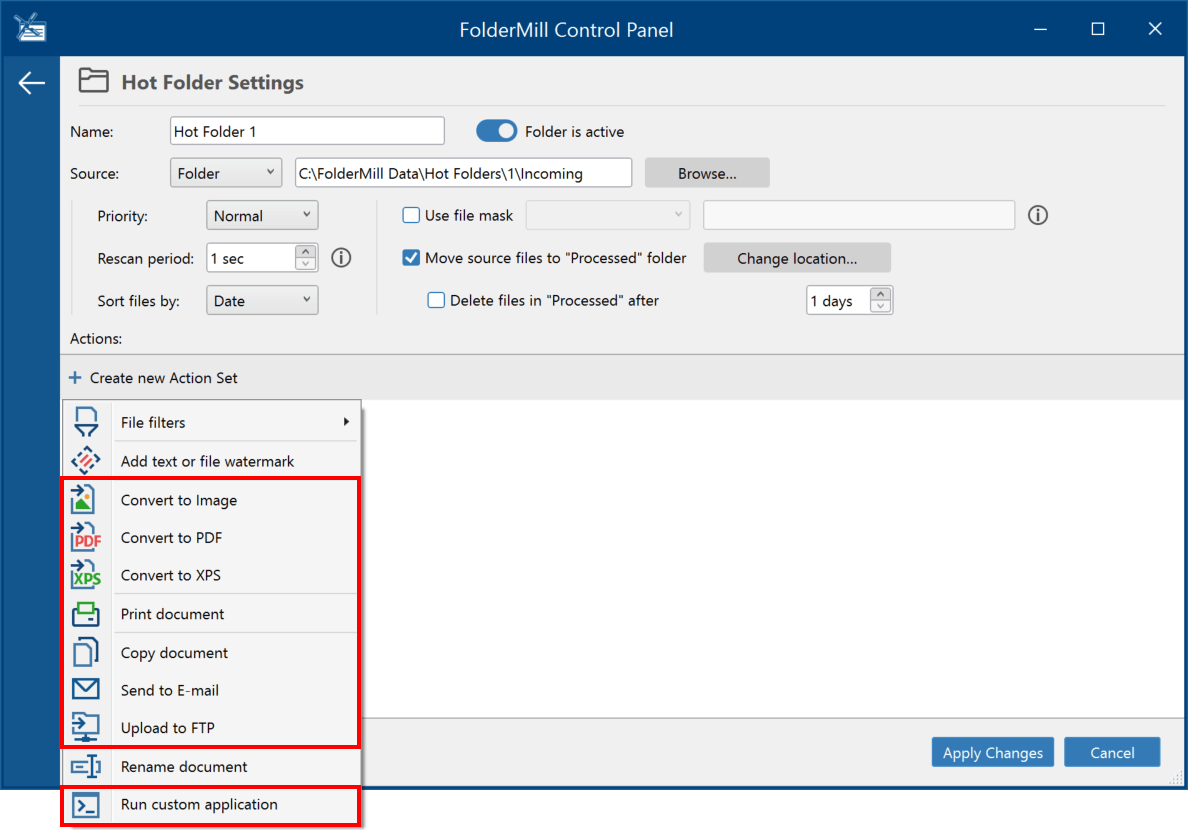
Task: Click the File filters funnel icon
Action: pos(86,421)
